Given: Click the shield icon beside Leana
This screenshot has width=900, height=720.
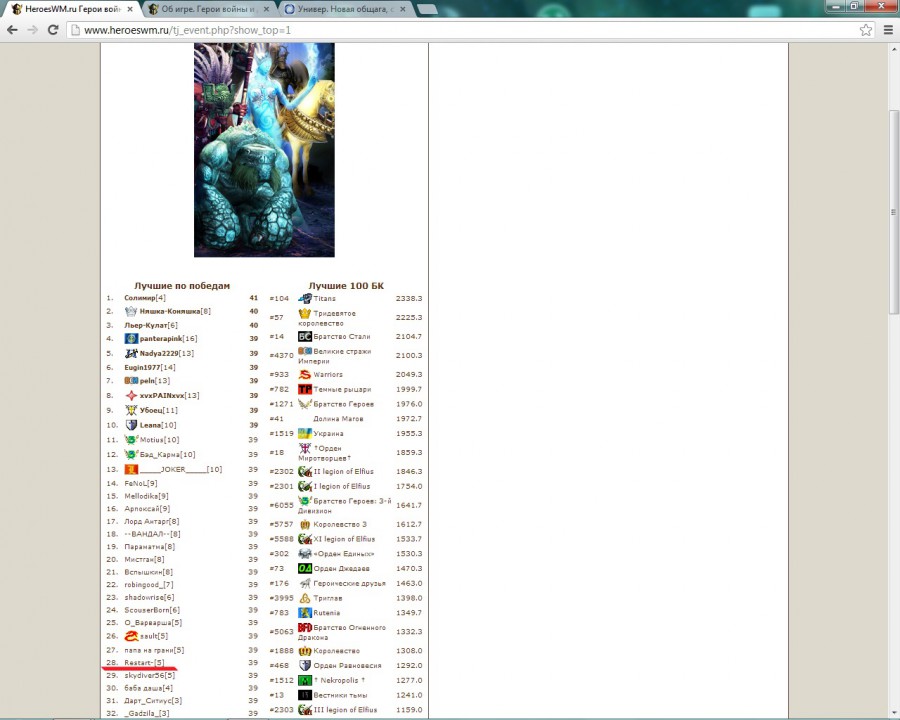Looking at the screenshot, I should (131, 425).
